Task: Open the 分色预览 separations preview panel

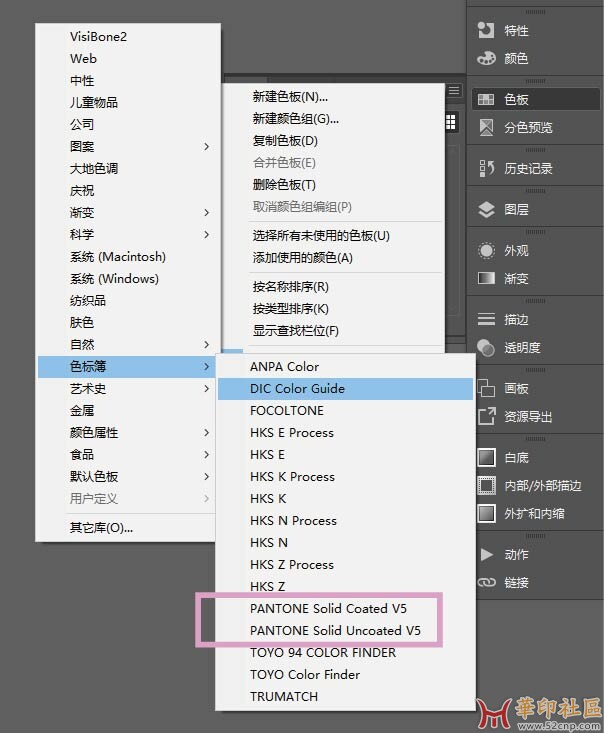Action: pos(487,128)
